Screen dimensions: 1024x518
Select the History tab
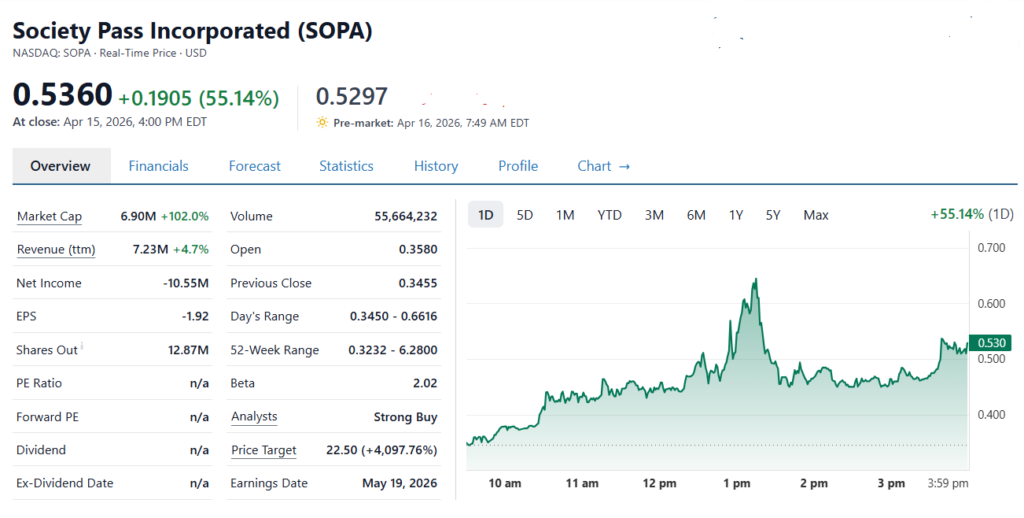pyautogui.click(x=436, y=166)
